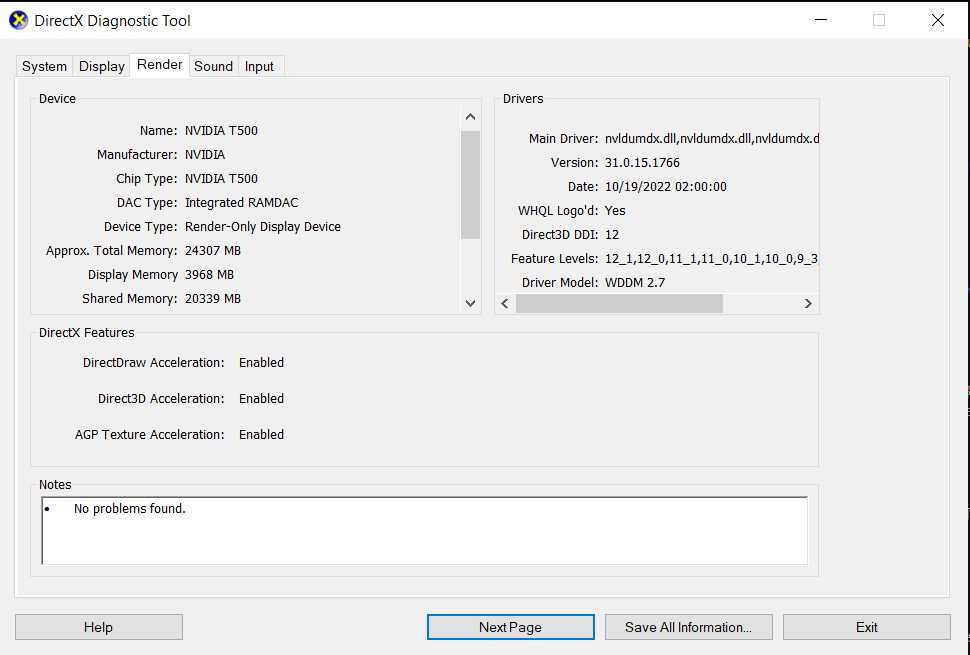Click Device list scroll up arrow
The height and width of the screenshot is (655, 970).
coord(470,116)
